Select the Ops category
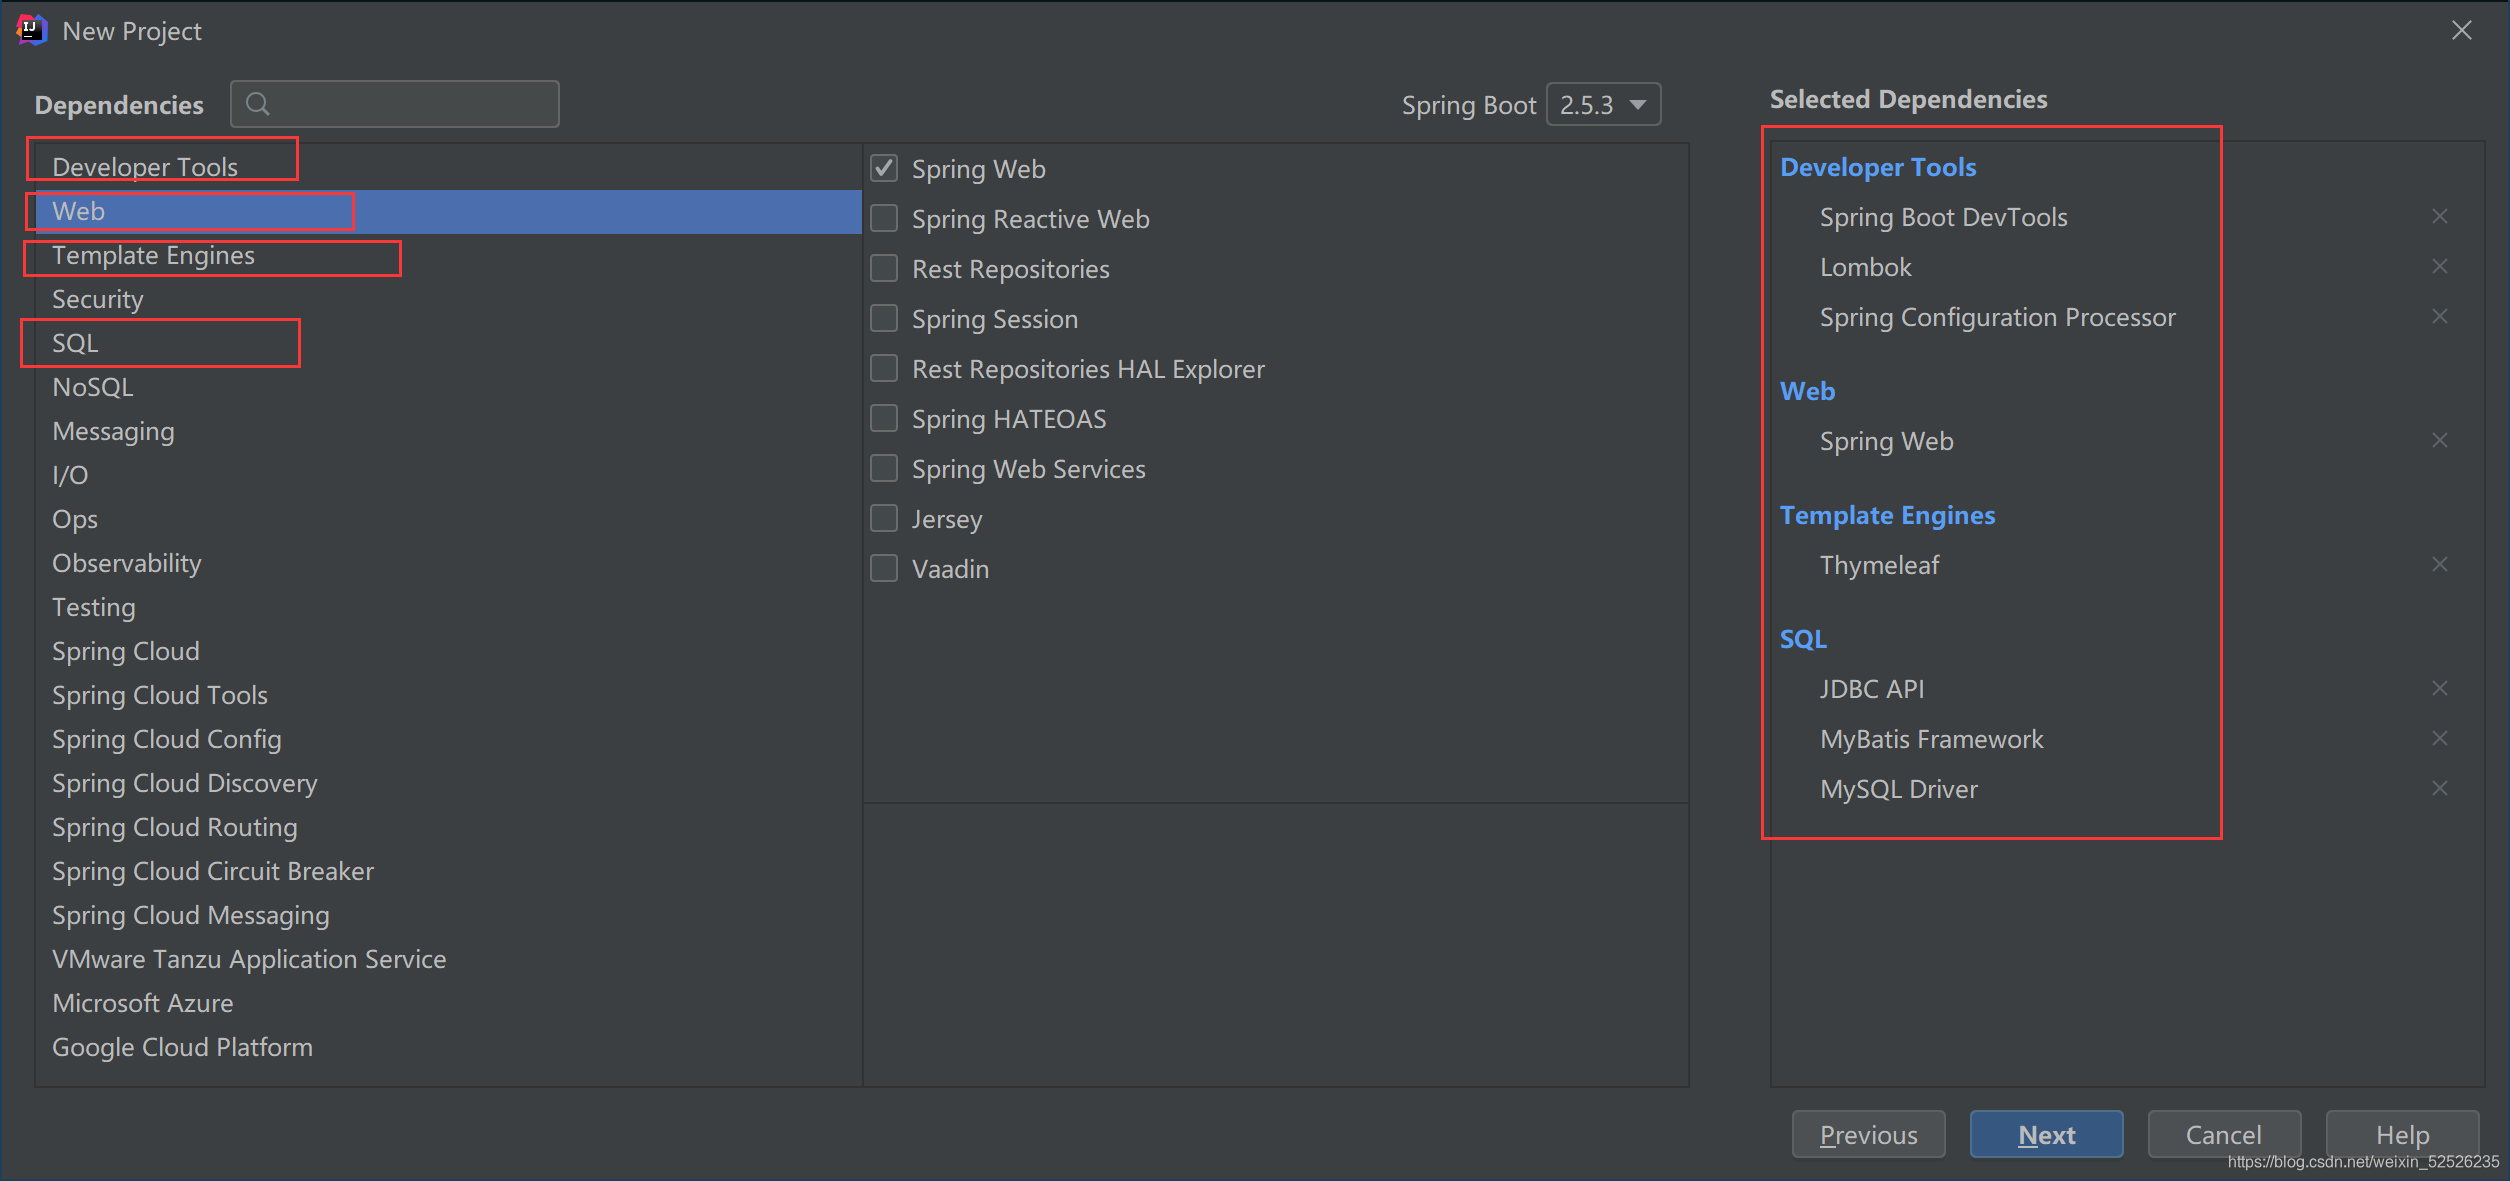 coord(448,519)
